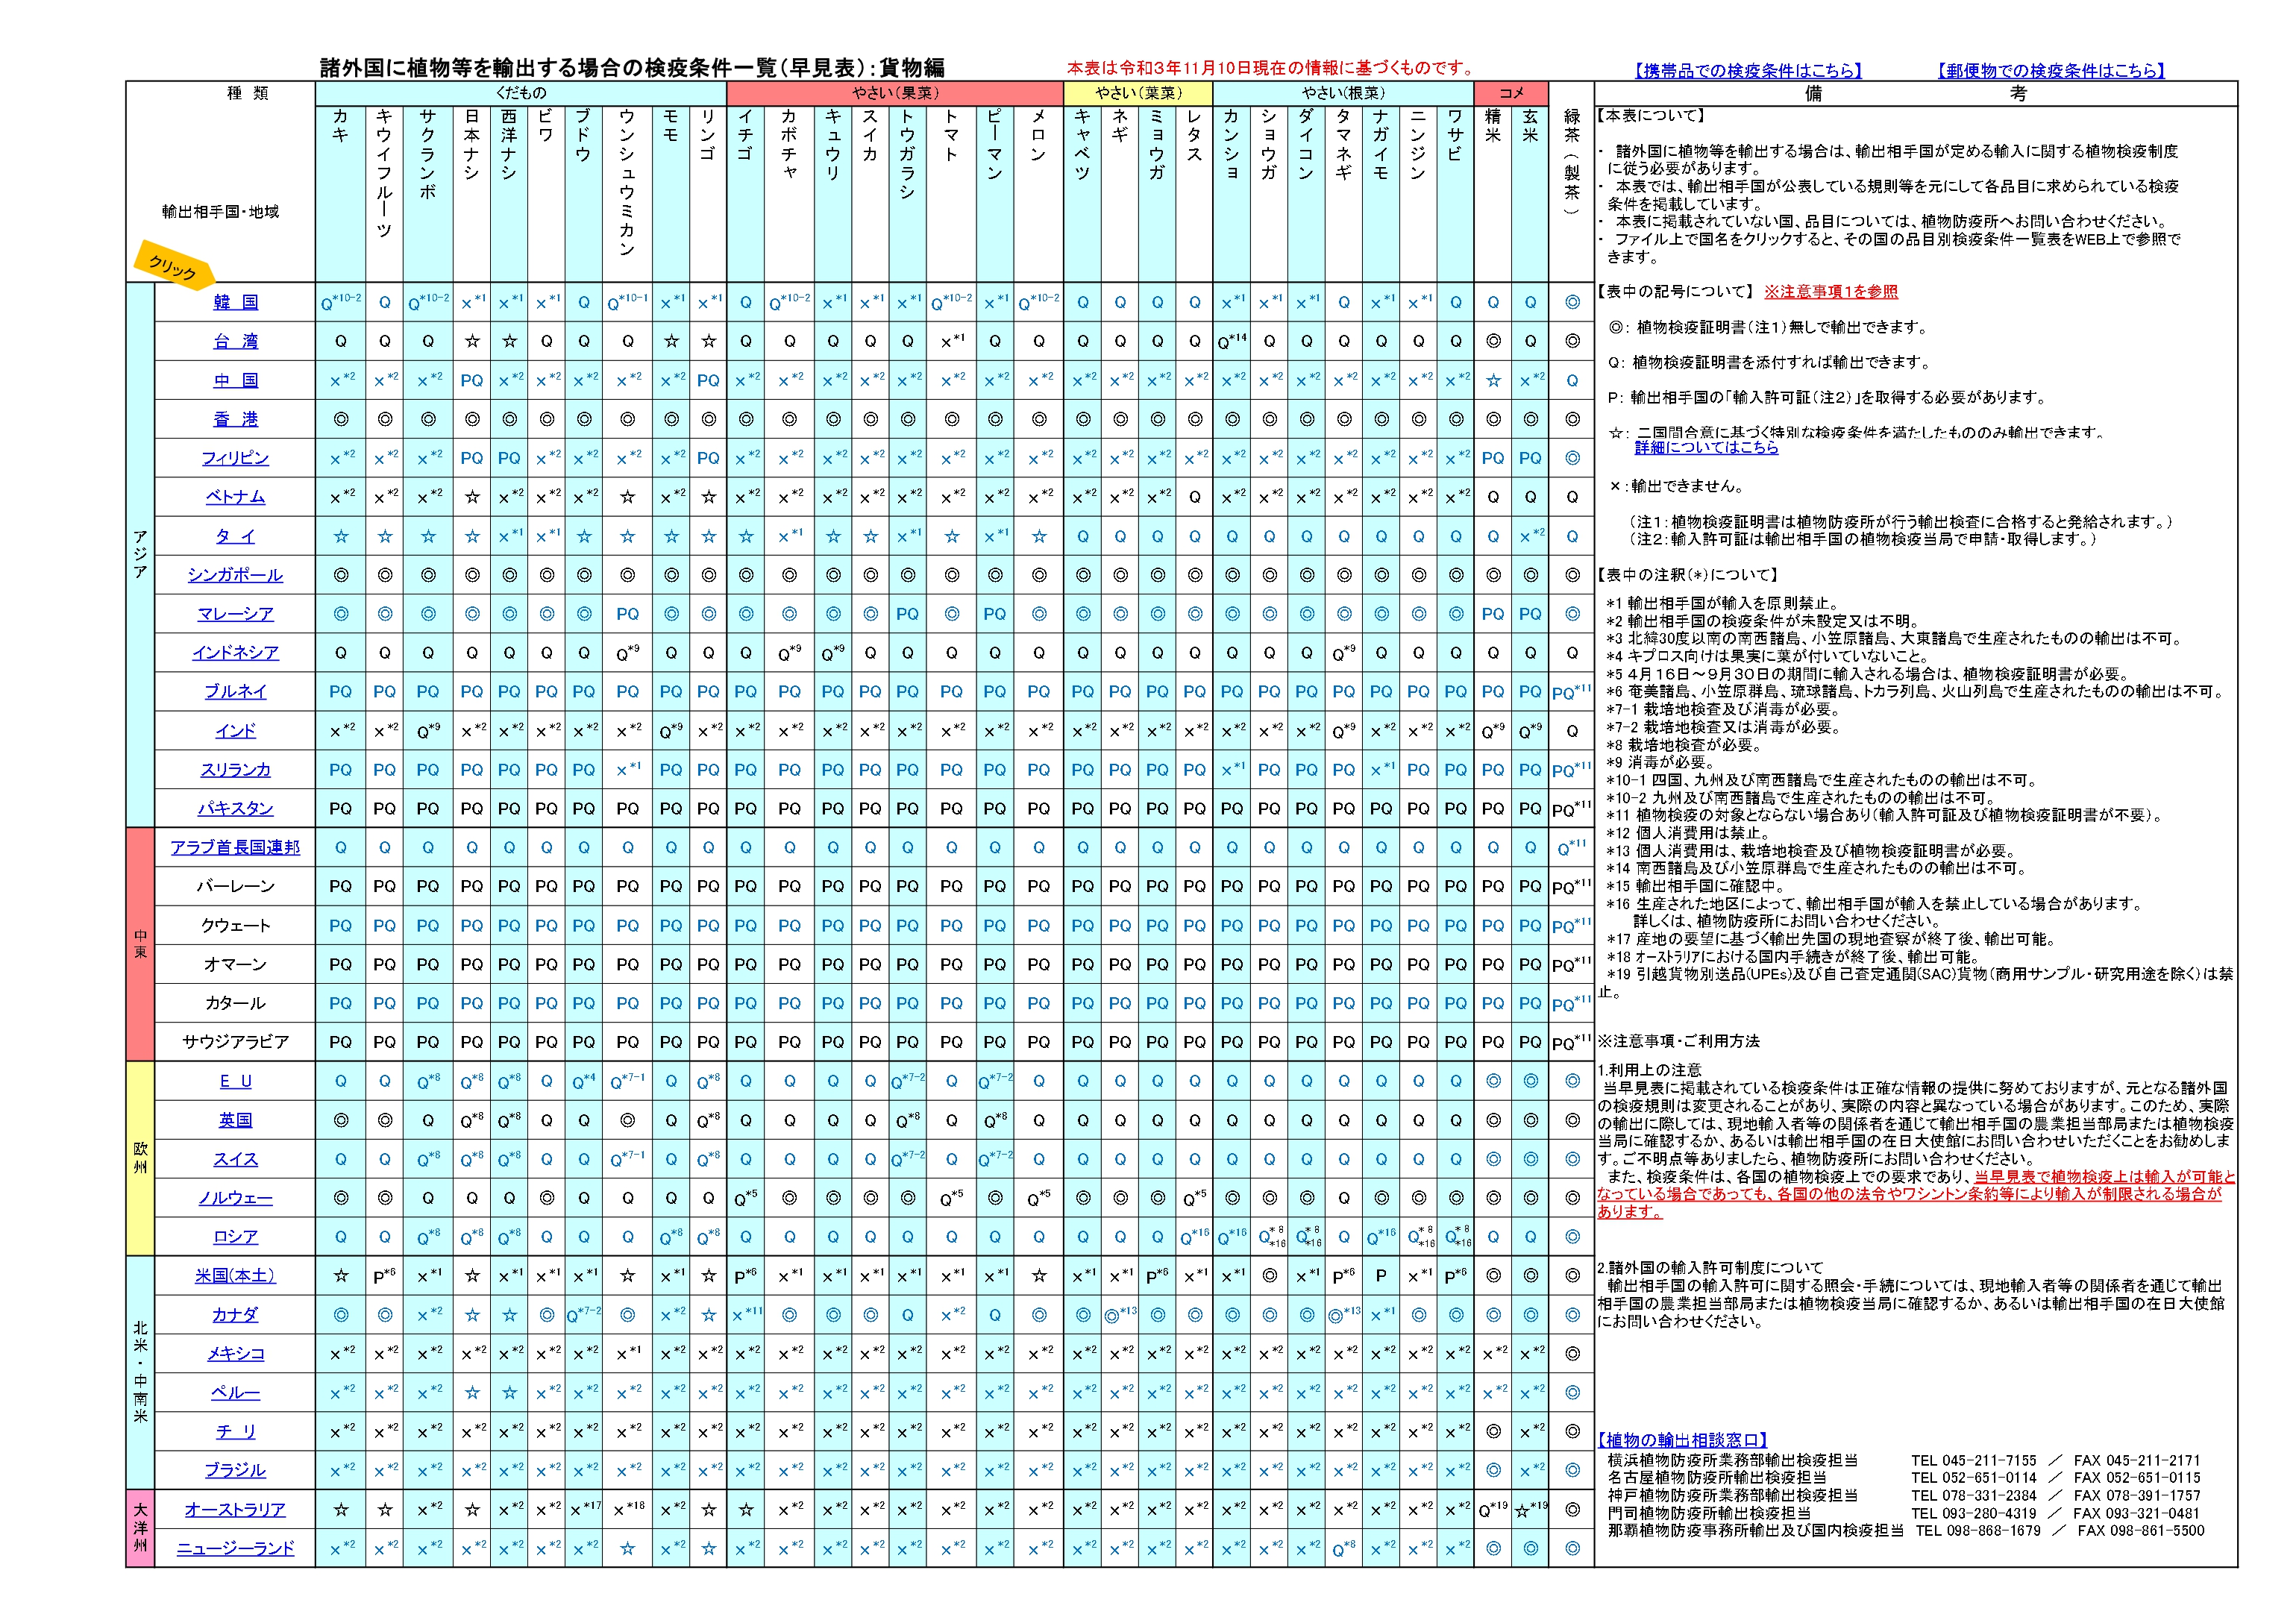Open the 英国 country link
This screenshot has width=2296, height=1623.
coord(235,1120)
